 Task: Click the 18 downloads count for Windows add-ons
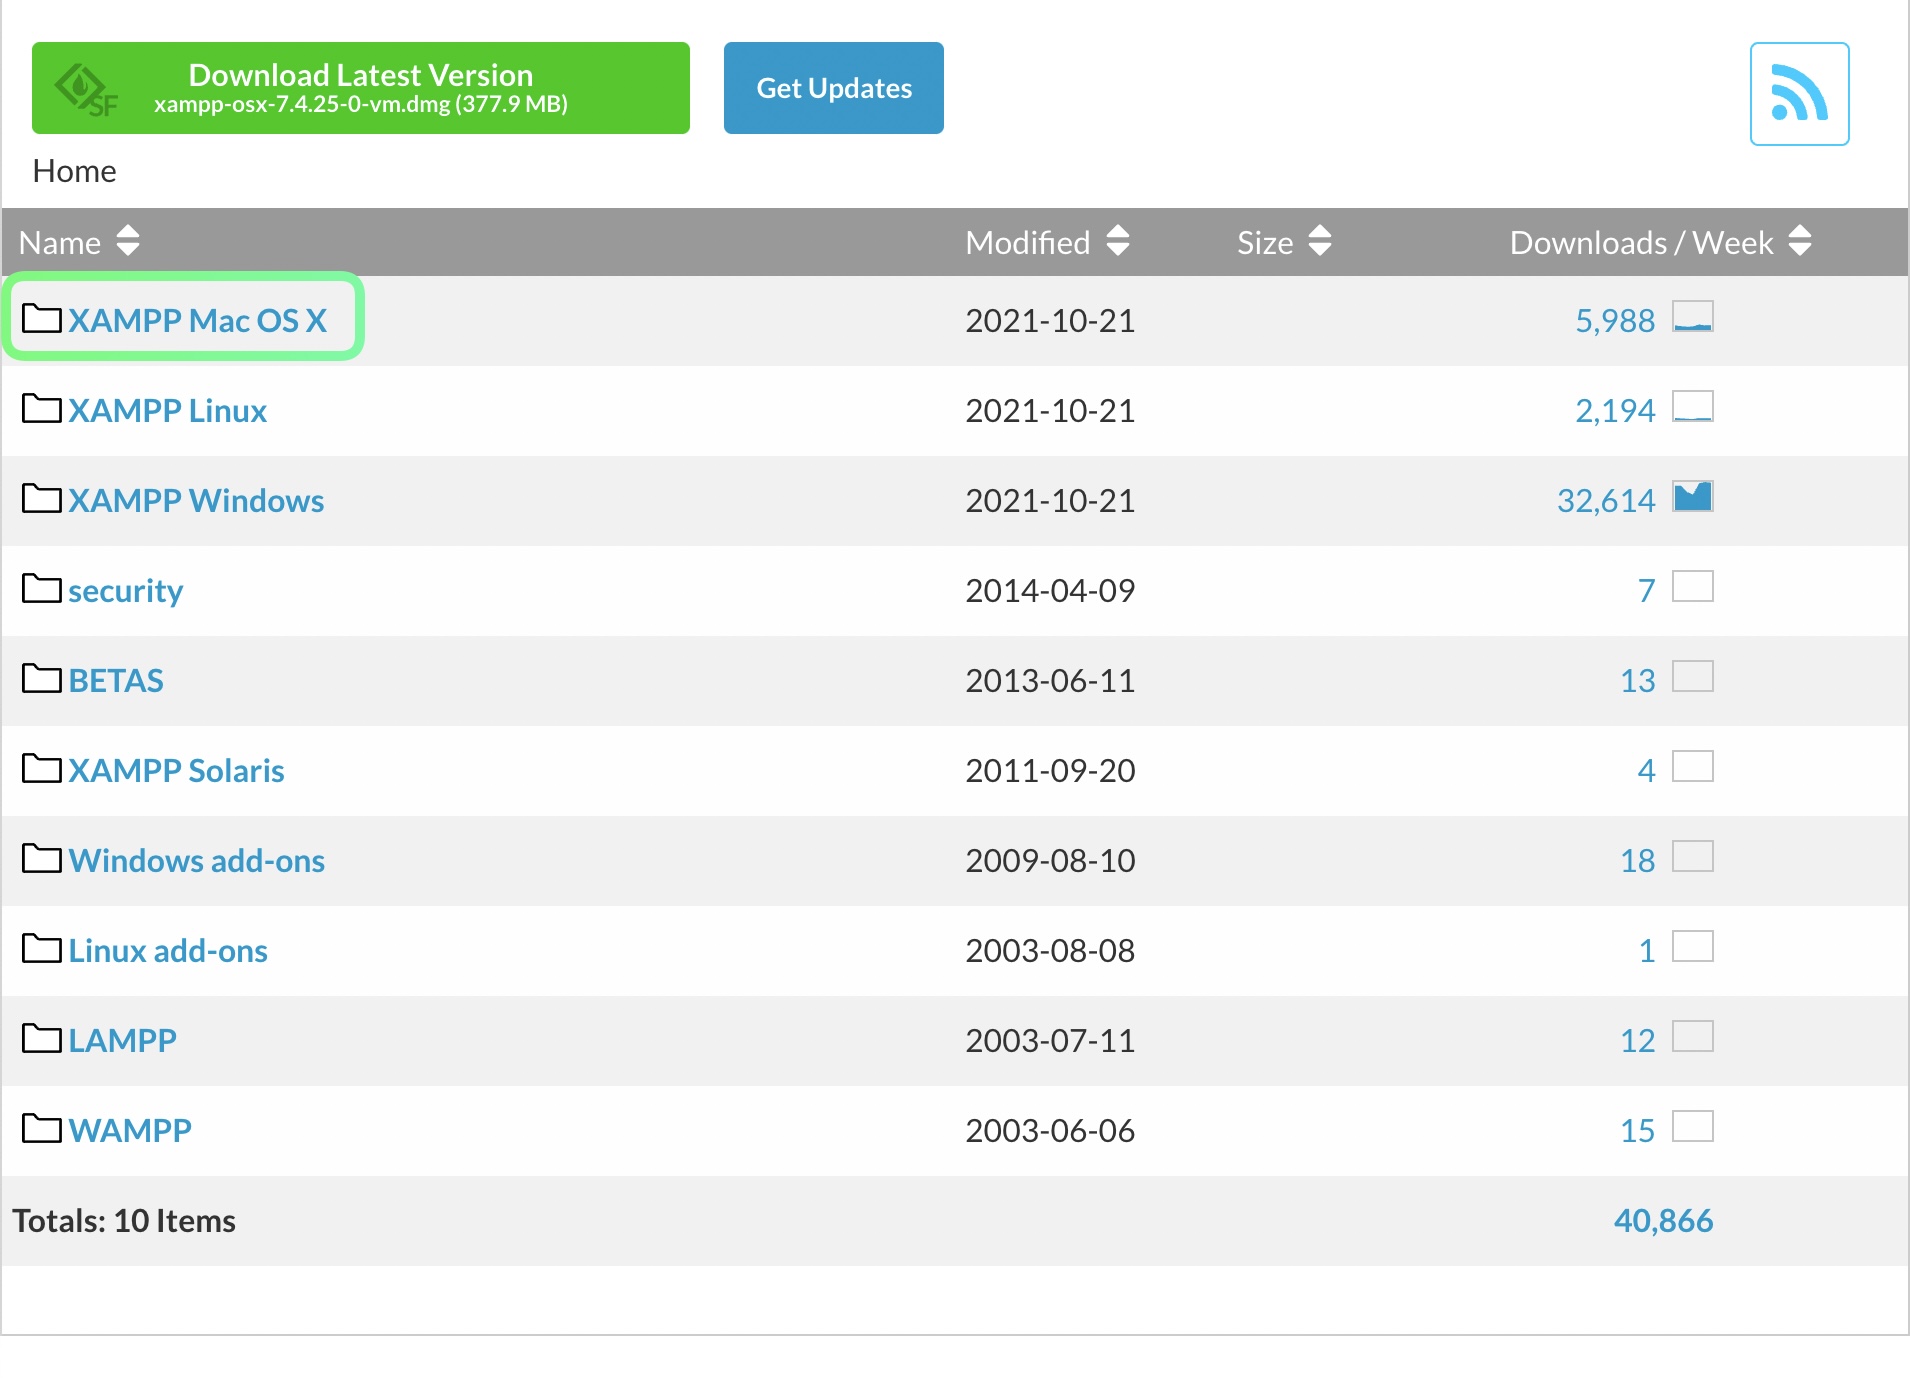point(1638,860)
